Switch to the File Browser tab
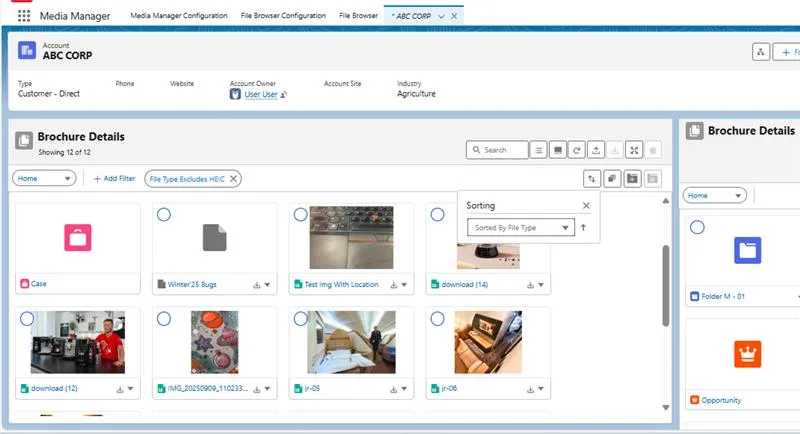Screen dimensions: 800x434 358,16
